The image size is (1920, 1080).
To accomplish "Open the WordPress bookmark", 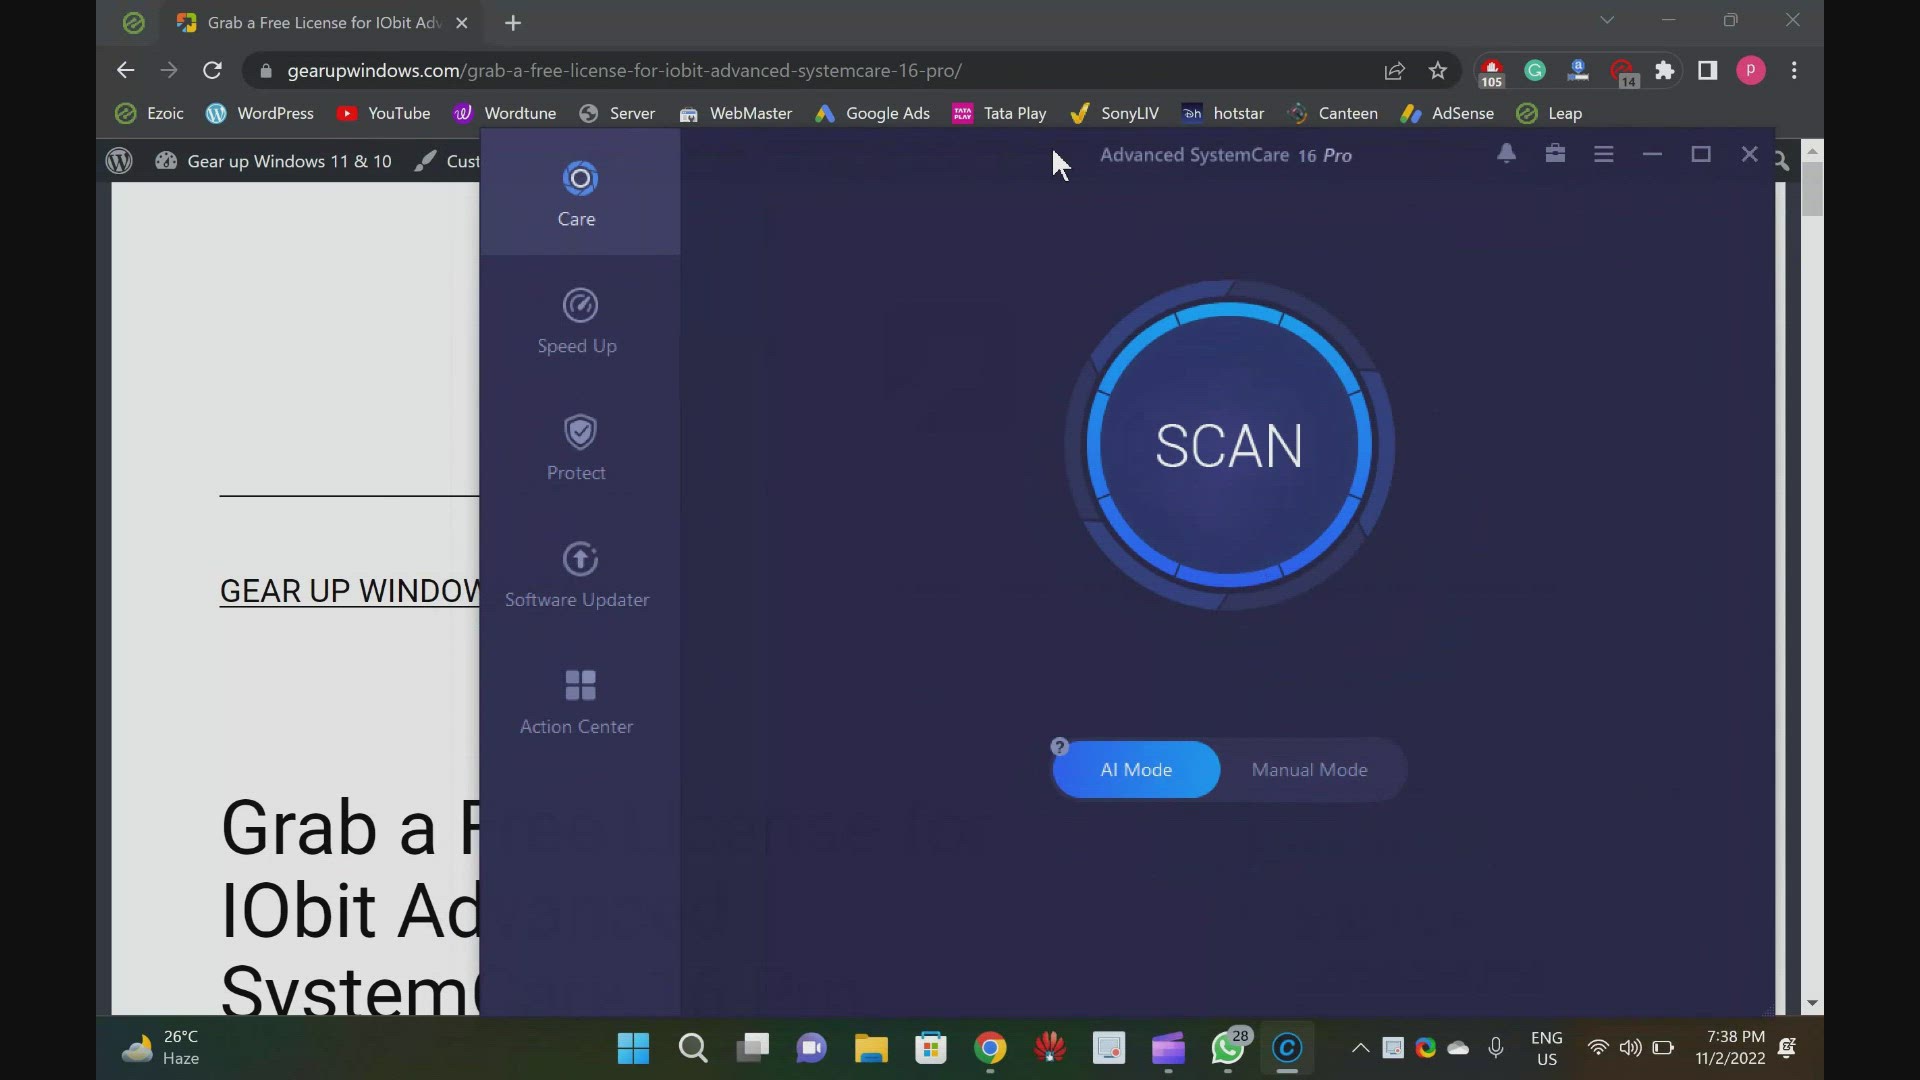I will (x=260, y=113).
